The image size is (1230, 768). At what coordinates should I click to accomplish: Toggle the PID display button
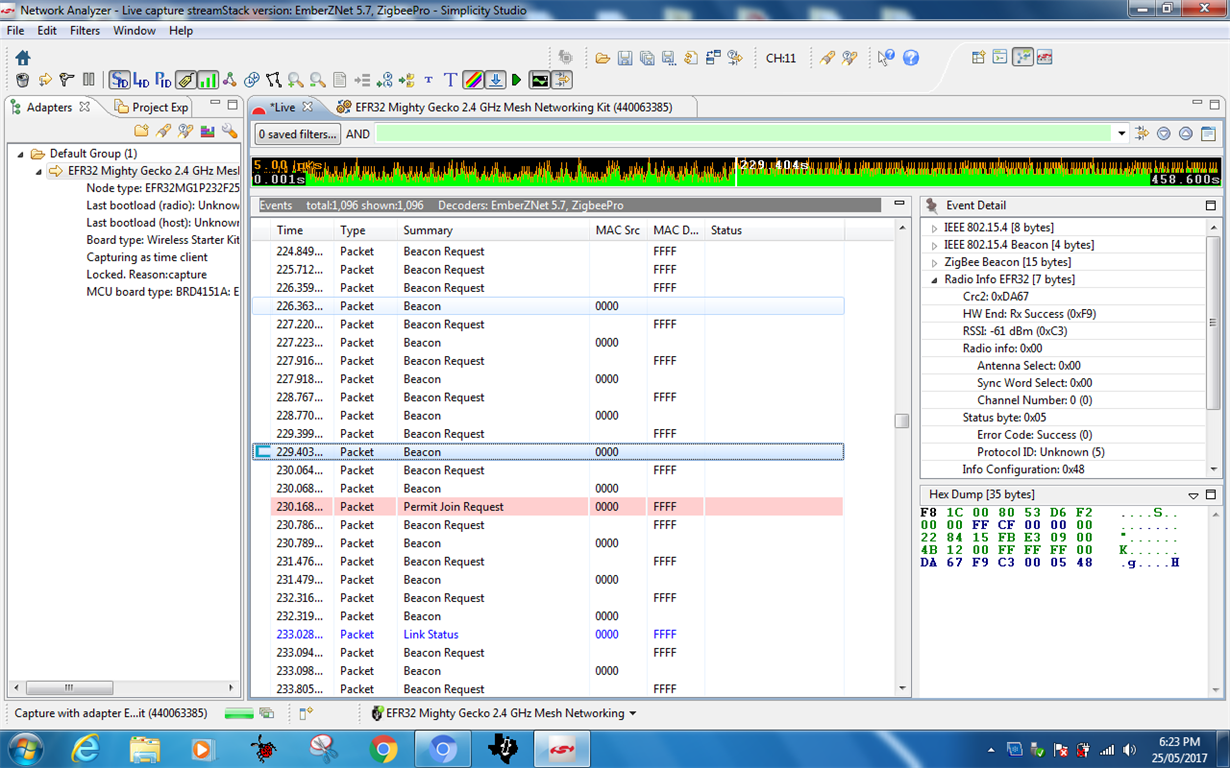pyautogui.click(x=163, y=79)
